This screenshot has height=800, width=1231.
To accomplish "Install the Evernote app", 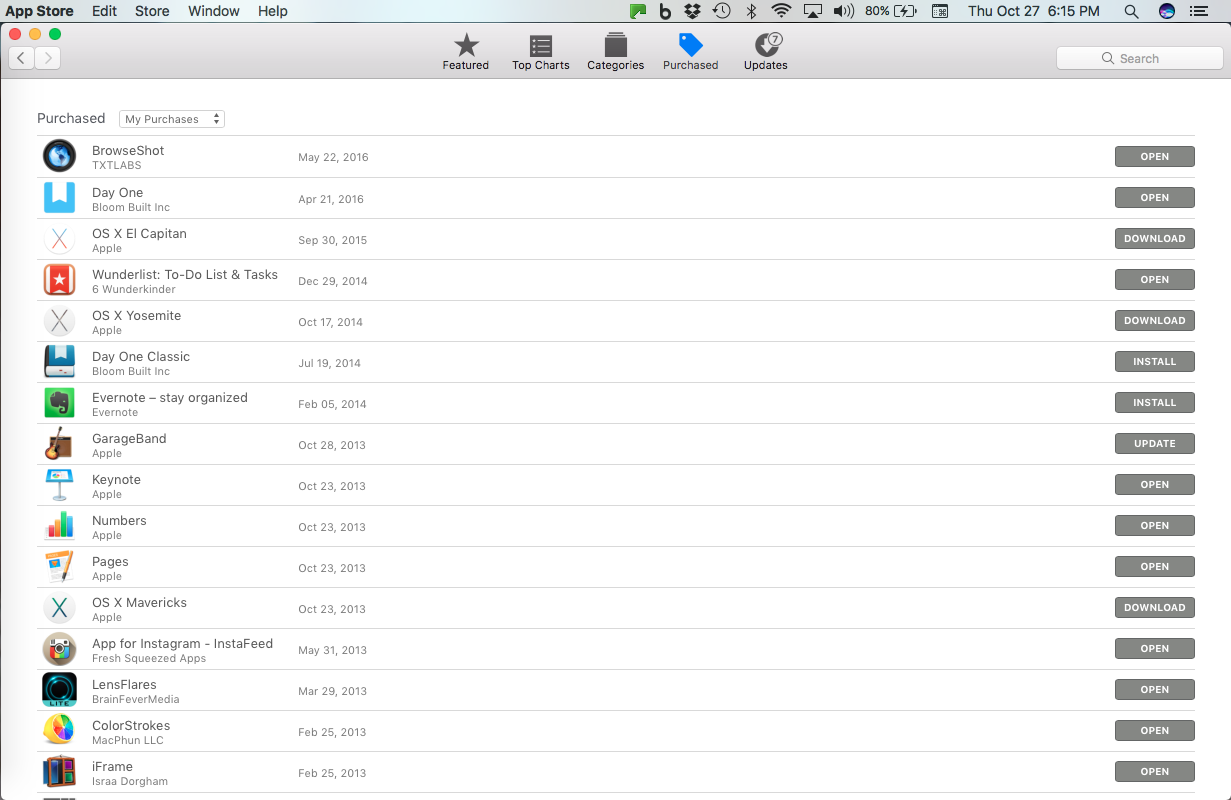I will point(1154,402).
